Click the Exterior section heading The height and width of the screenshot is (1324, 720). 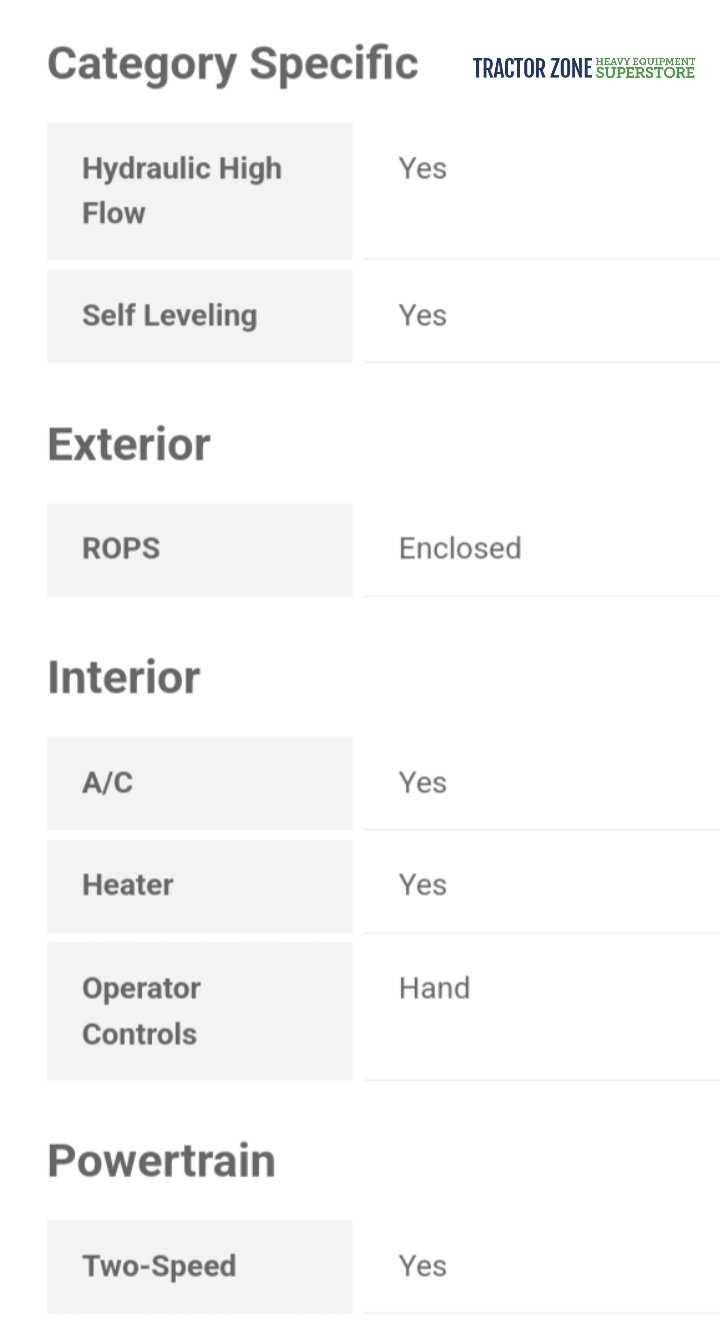click(129, 444)
